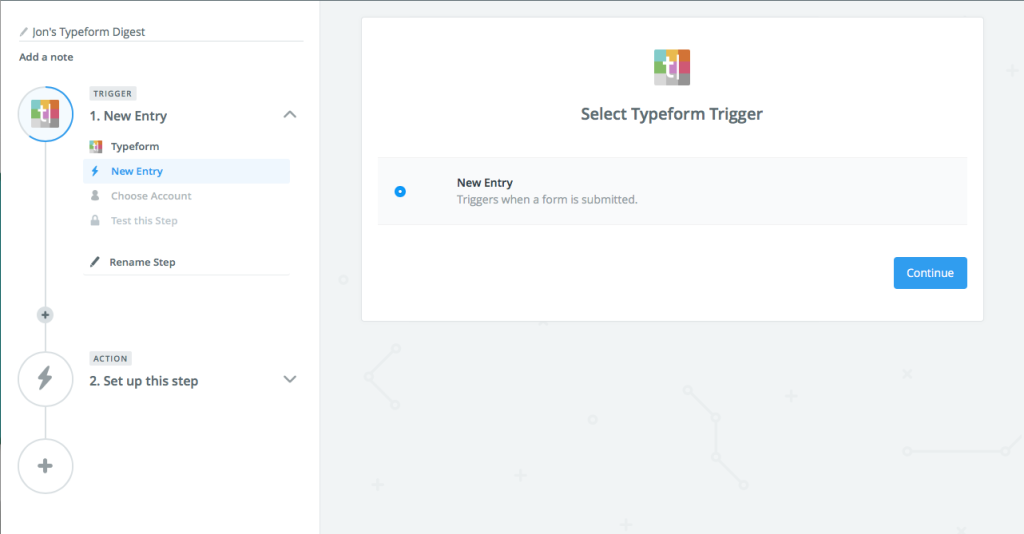
Task: Collapse the 1. New Entry trigger step
Action: [290, 115]
